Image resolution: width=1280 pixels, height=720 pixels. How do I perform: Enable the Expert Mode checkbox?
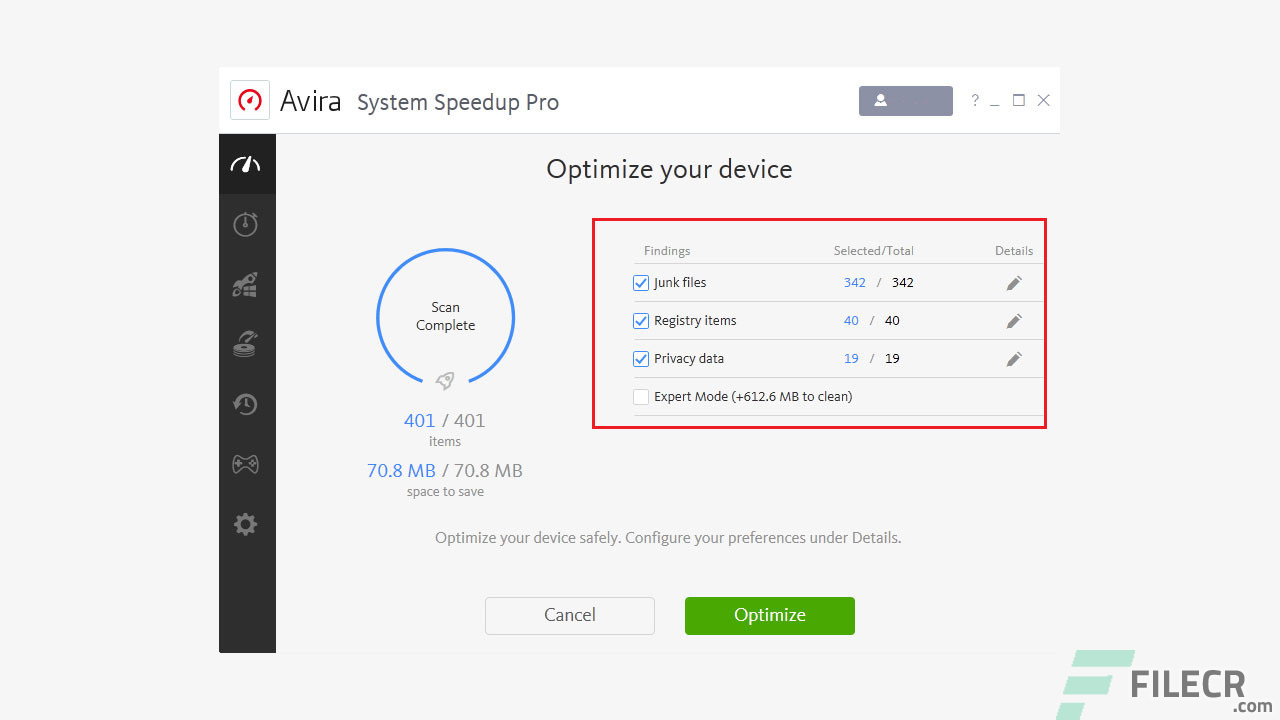pos(641,397)
